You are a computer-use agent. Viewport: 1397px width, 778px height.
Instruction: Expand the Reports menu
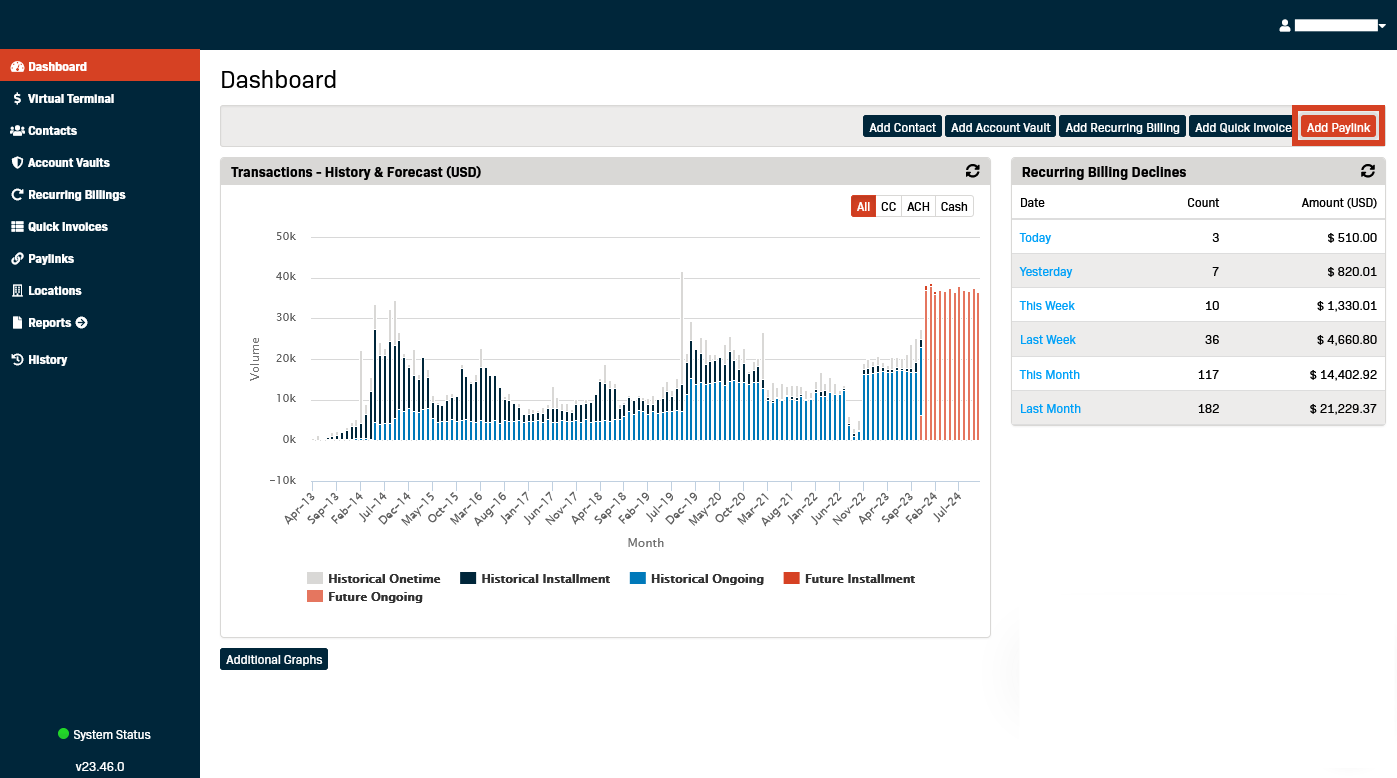100,323
